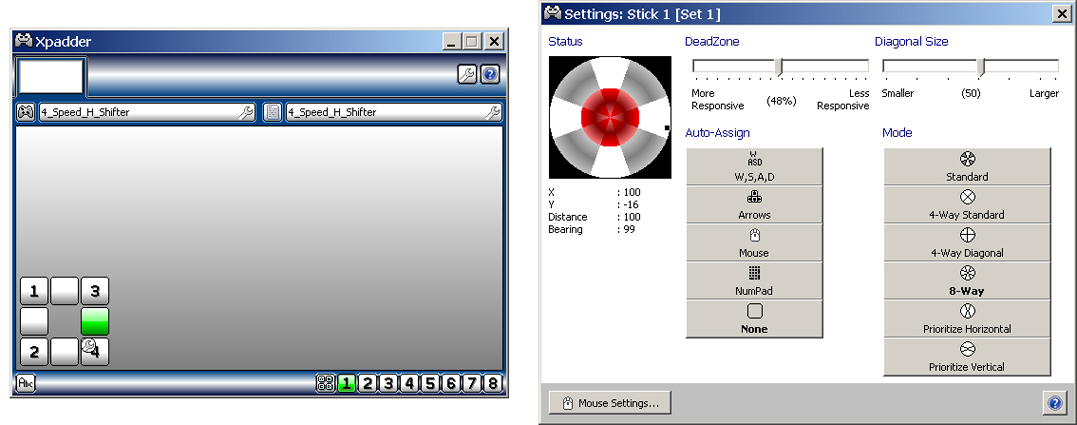Switch to the green set 1
The image size is (1077, 425).
coord(346,384)
